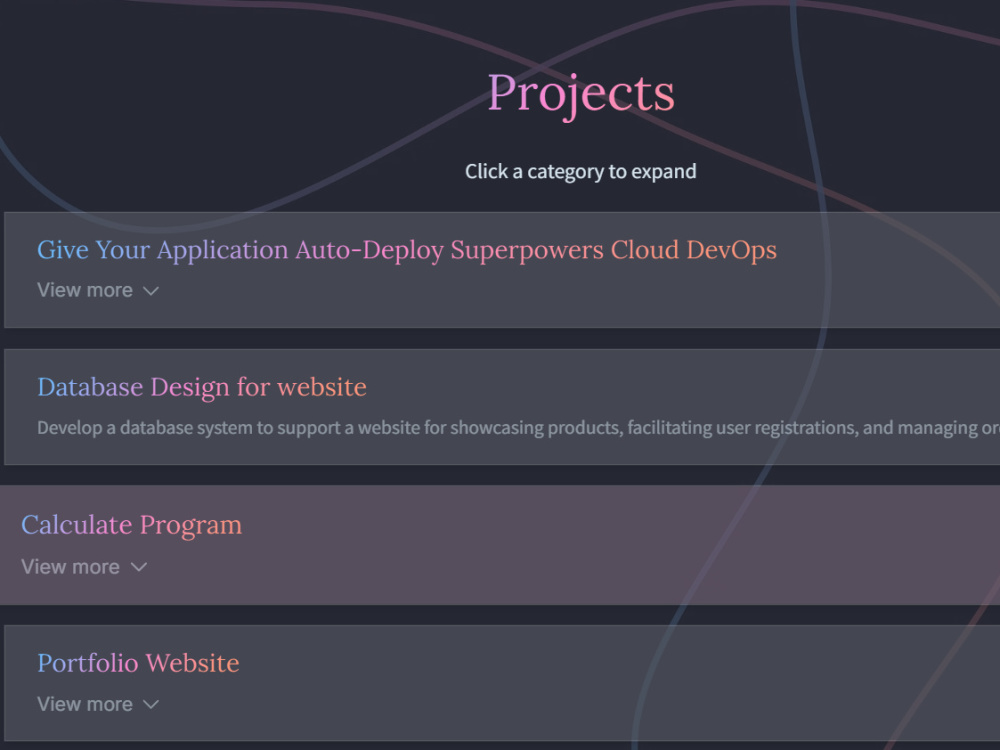Click the 'Develop a database system' description text
This screenshot has width=1000, height=750.
[x=518, y=428]
